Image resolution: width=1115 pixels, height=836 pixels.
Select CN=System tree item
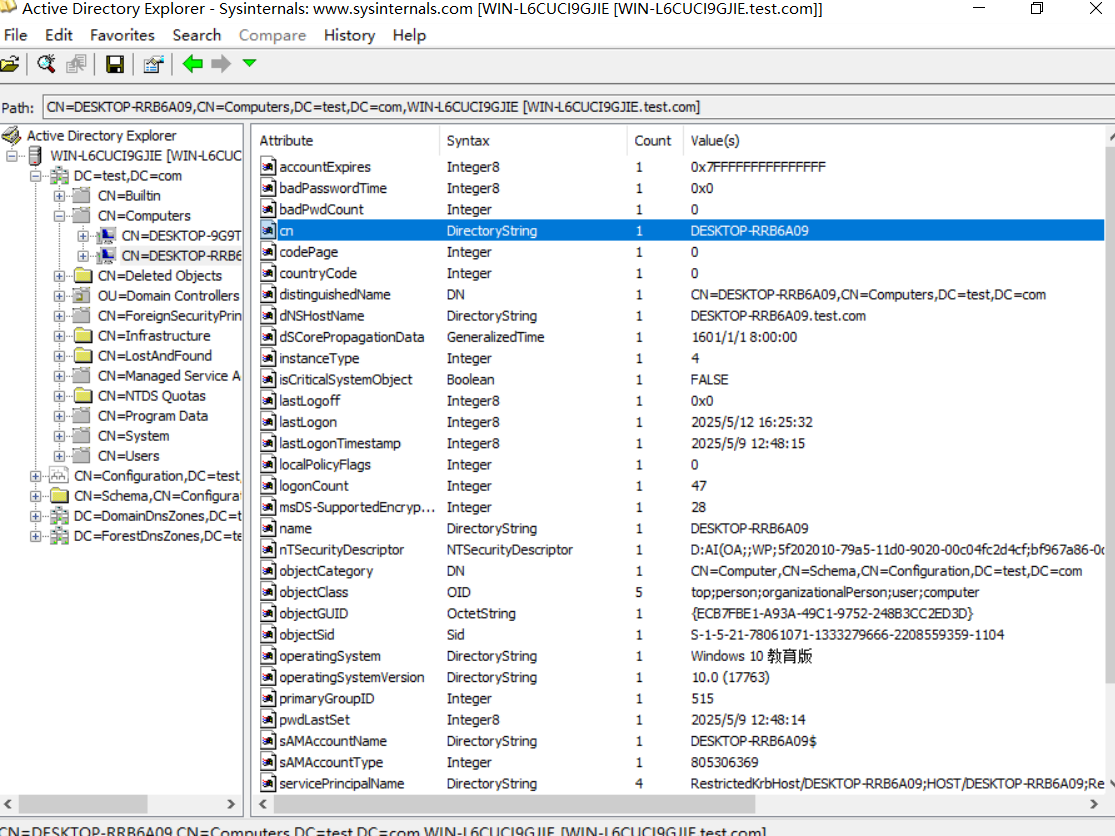point(133,436)
